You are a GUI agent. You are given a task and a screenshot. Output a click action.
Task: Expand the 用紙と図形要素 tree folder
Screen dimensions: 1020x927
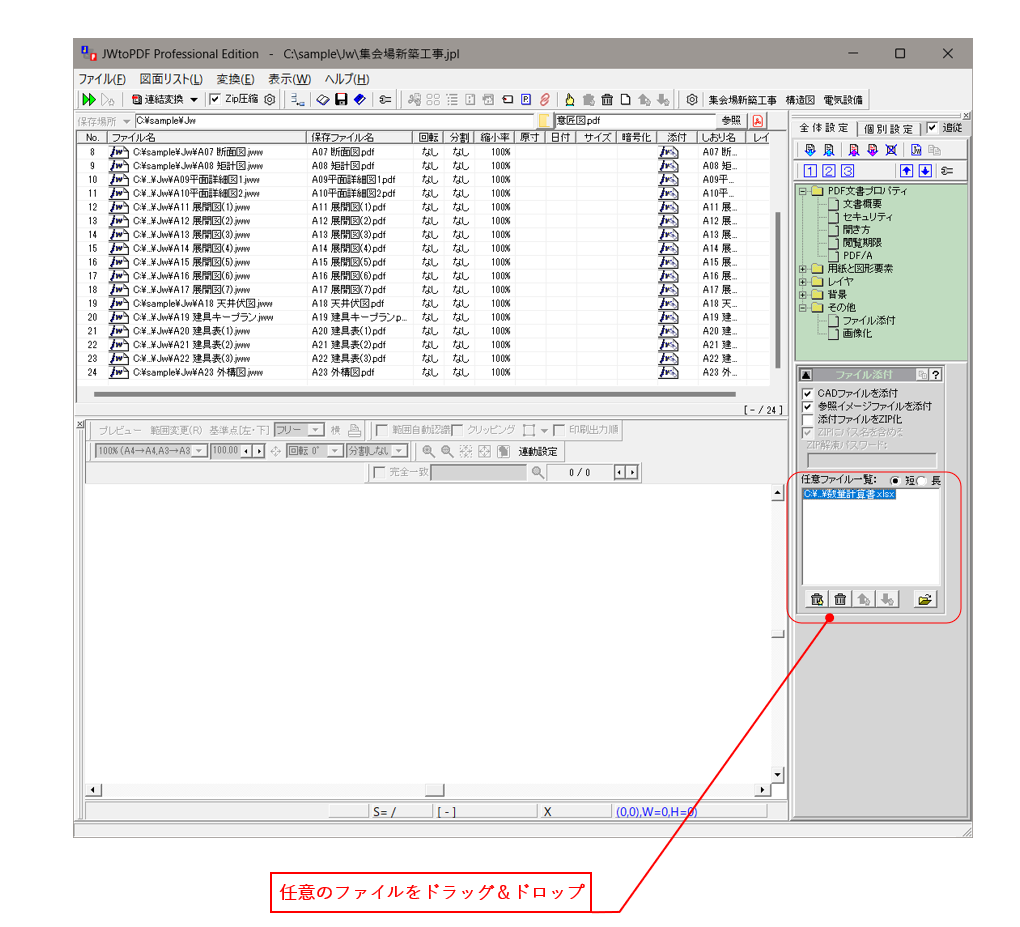click(x=803, y=269)
